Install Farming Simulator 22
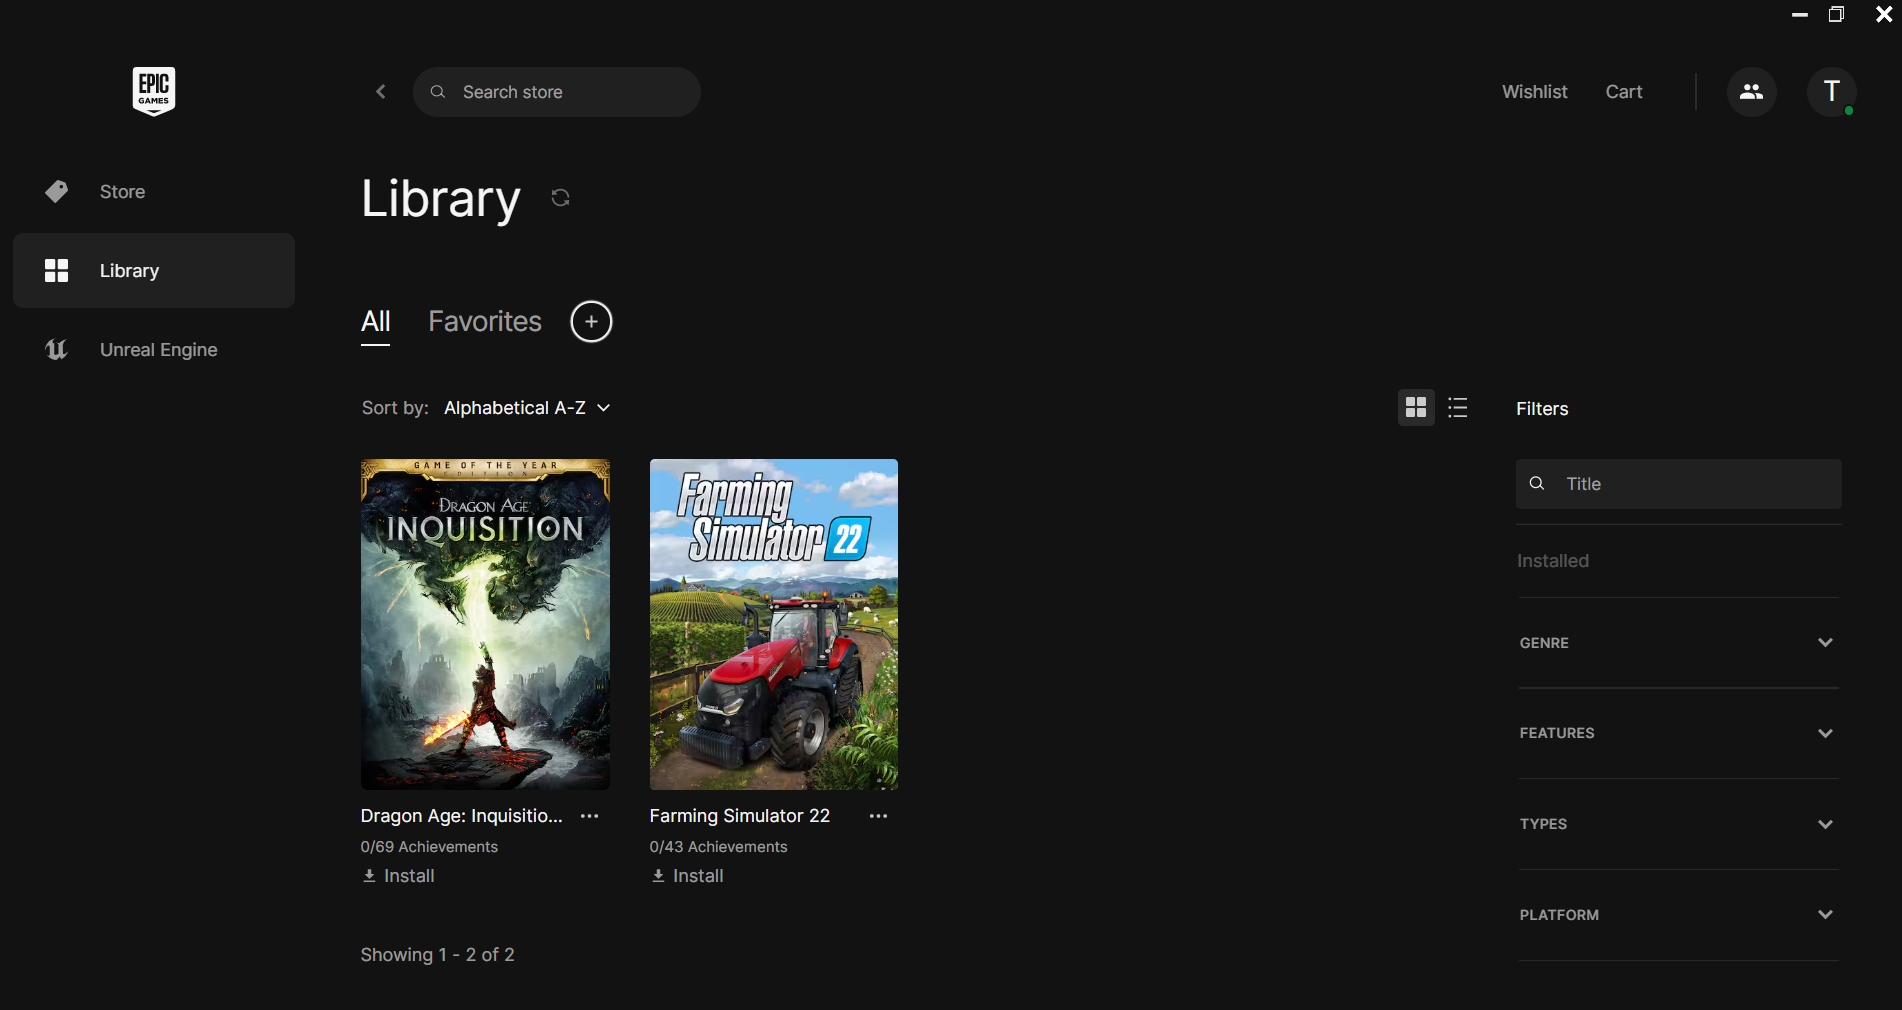Viewport: 1902px width, 1010px height. coord(688,876)
